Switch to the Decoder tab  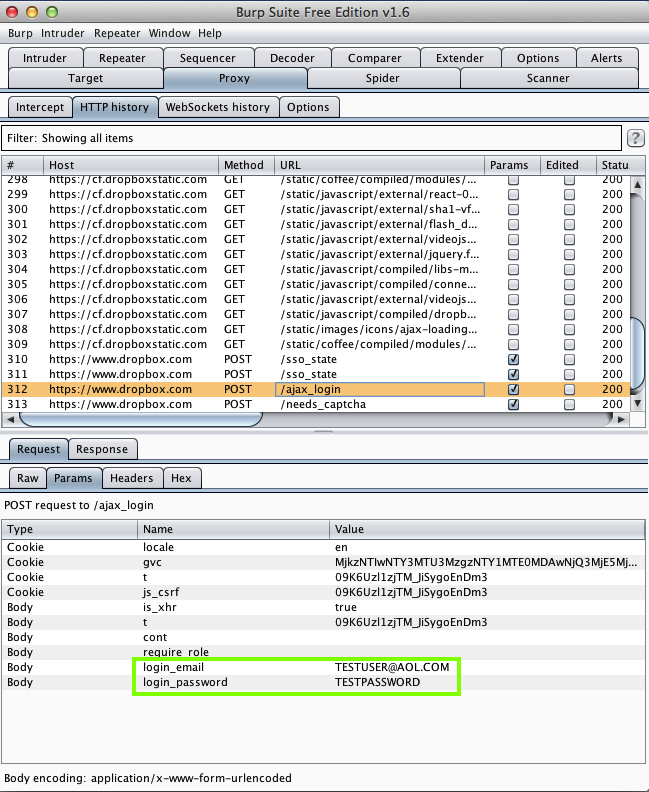tap(292, 58)
